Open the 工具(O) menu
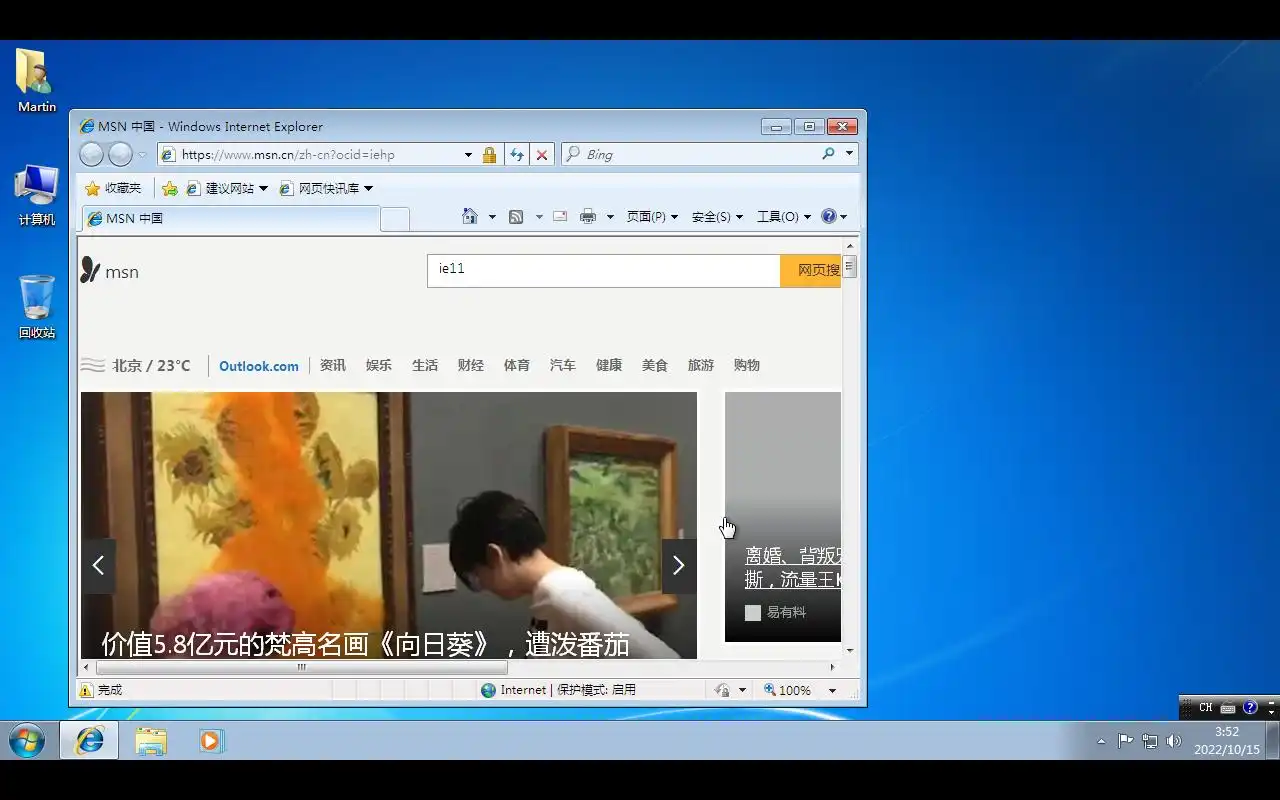 [x=784, y=216]
